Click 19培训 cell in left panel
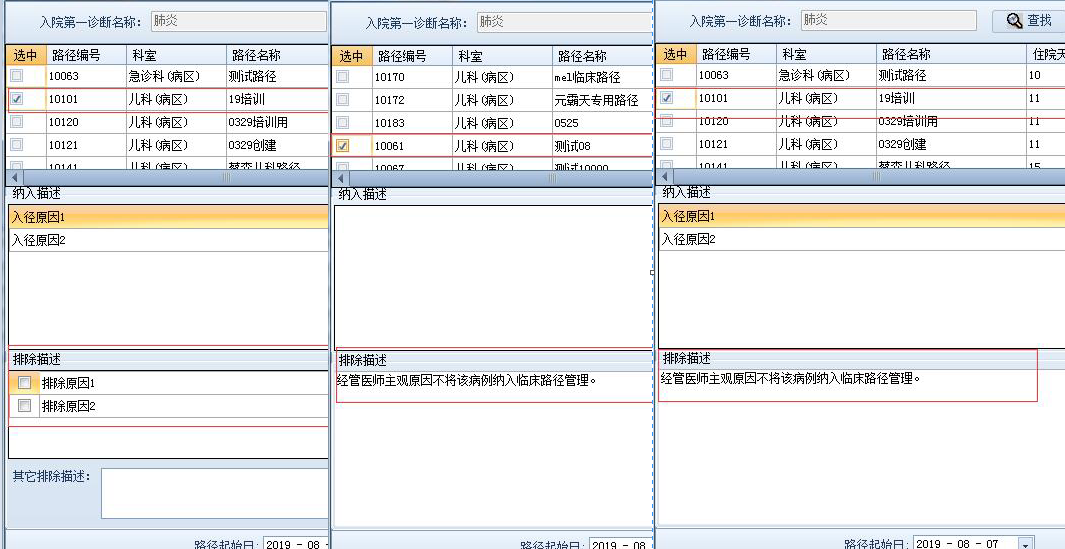 pos(277,99)
